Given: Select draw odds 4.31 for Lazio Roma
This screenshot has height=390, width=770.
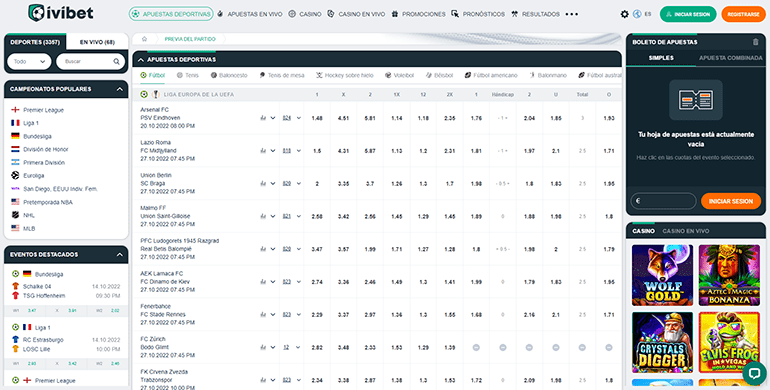Looking at the screenshot, I should 343,151.
